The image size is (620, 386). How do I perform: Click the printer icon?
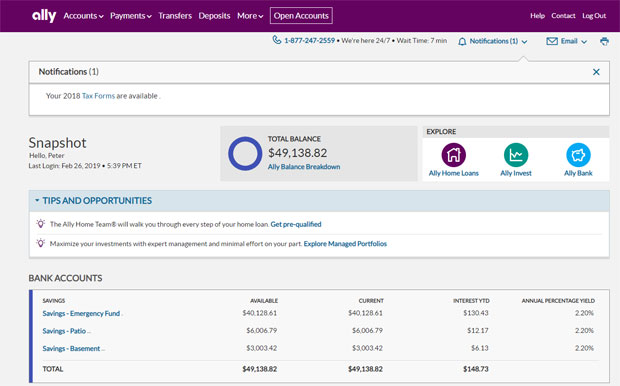click(604, 41)
